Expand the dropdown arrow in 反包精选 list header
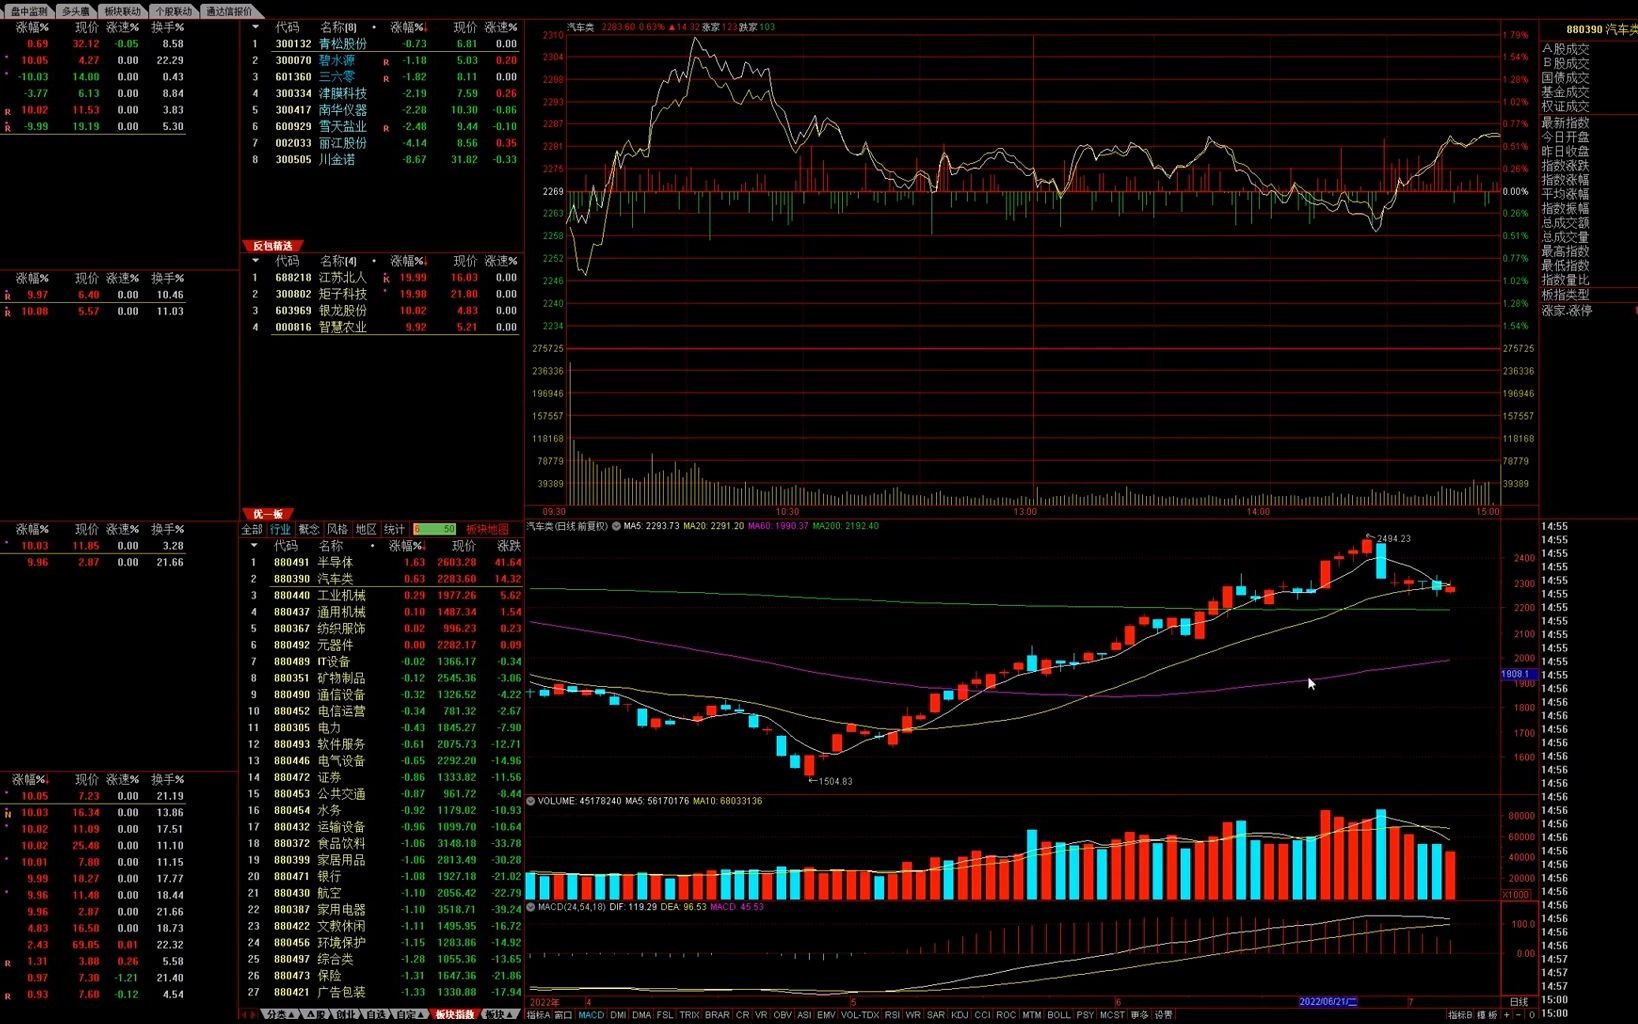Screen dimensions: 1638x1024 coord(255,261)
